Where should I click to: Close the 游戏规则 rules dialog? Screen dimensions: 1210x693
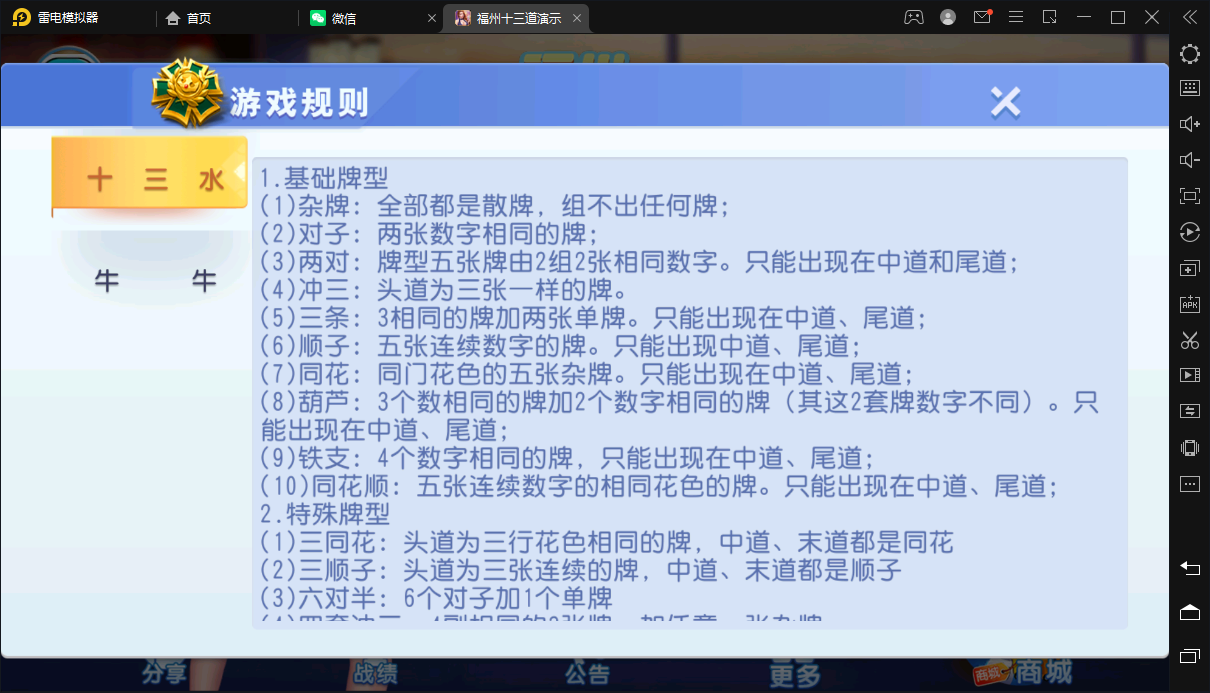click(1005, 101)
